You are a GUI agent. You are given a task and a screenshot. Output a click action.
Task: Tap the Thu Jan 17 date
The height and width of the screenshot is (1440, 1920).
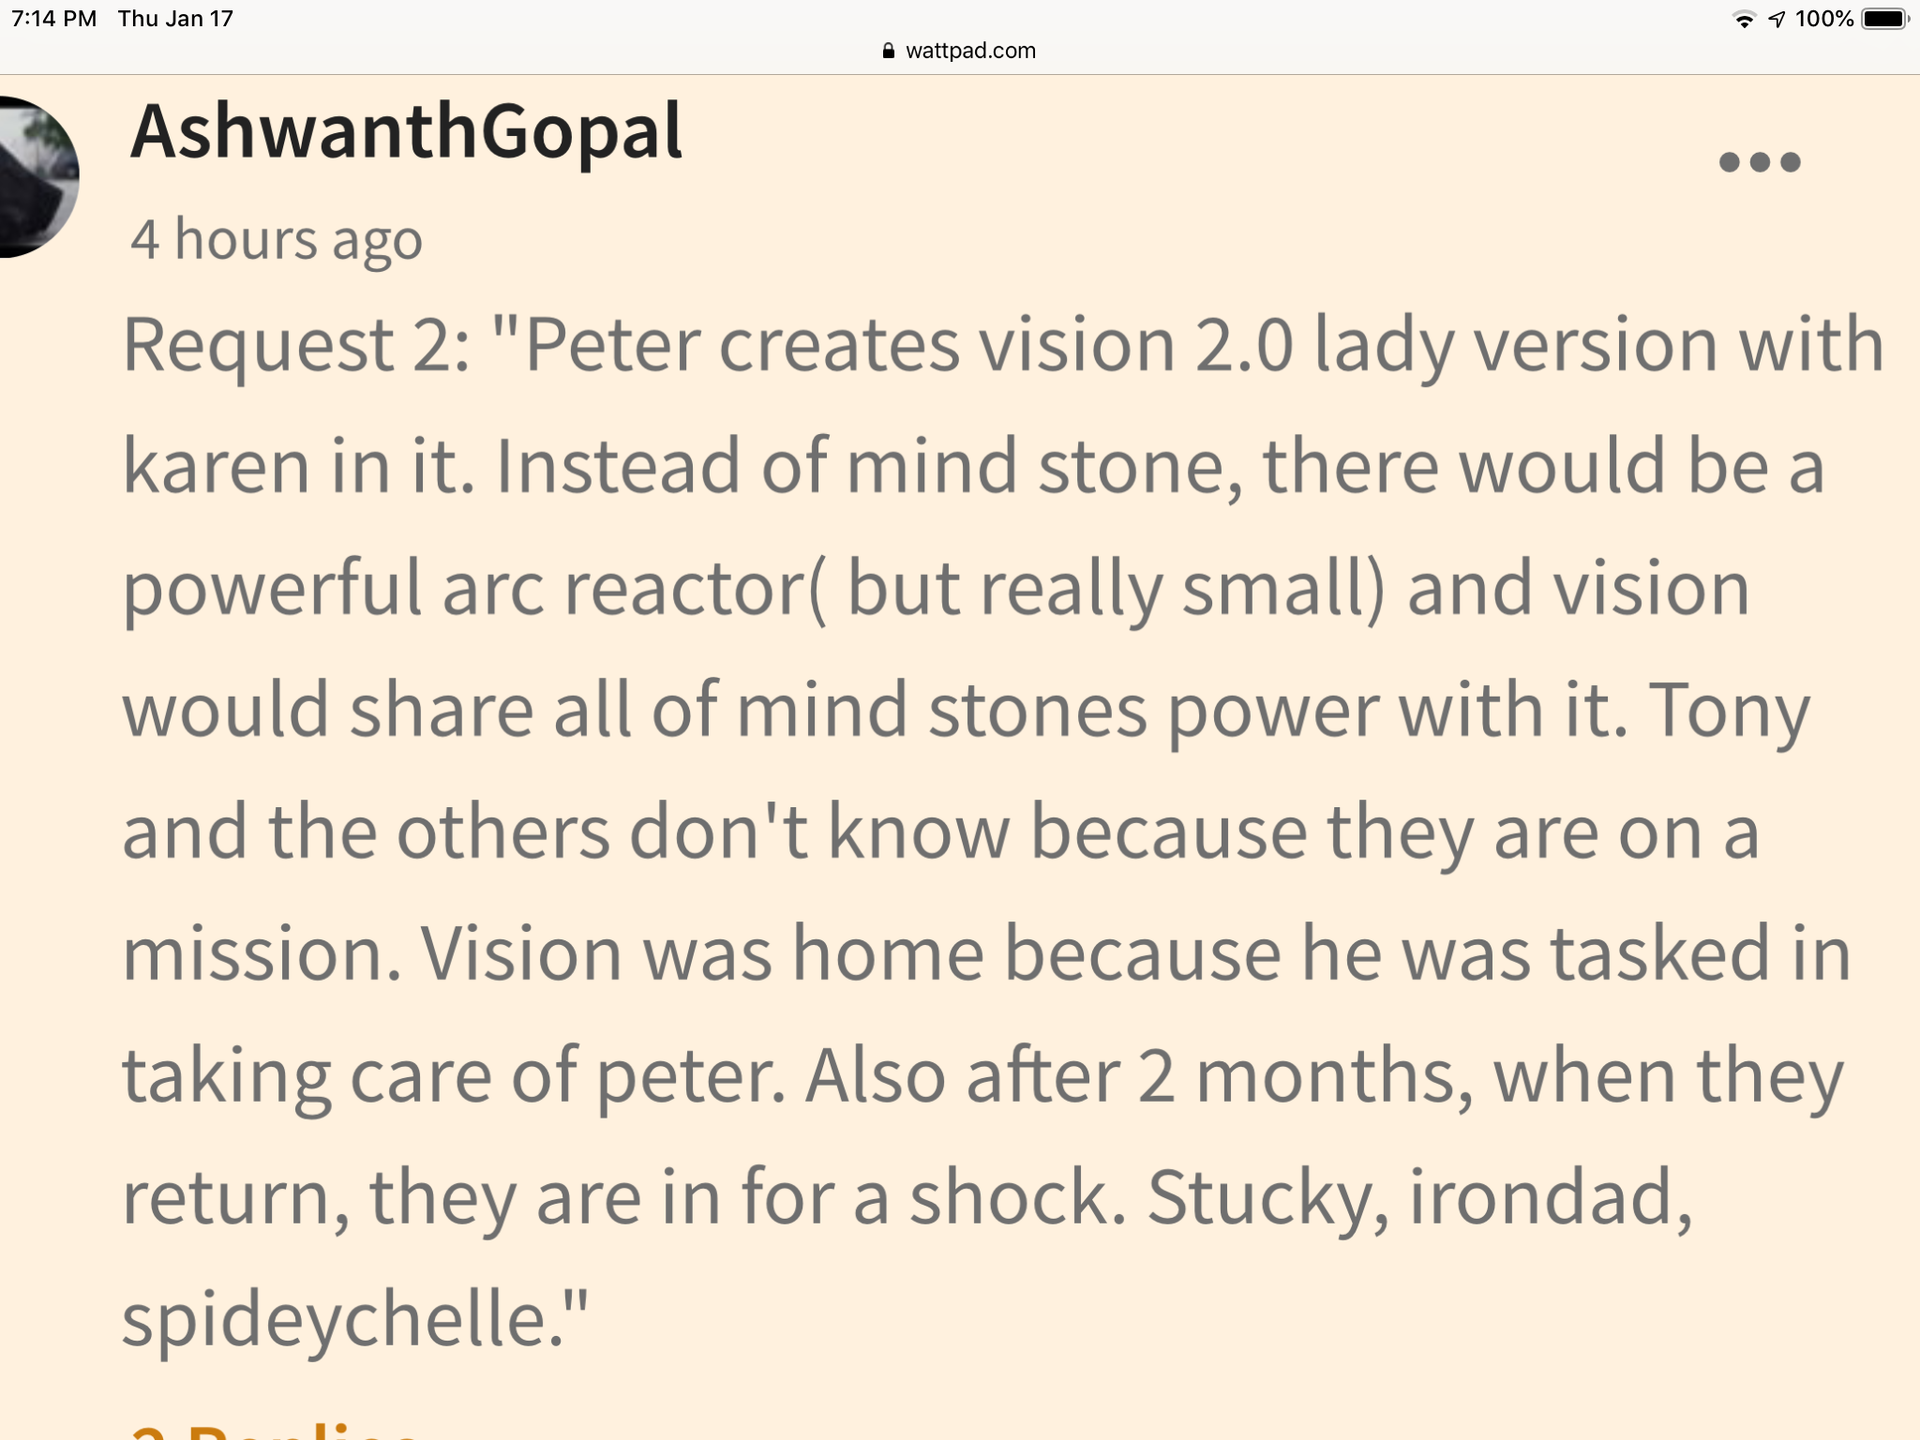(175, 19)
